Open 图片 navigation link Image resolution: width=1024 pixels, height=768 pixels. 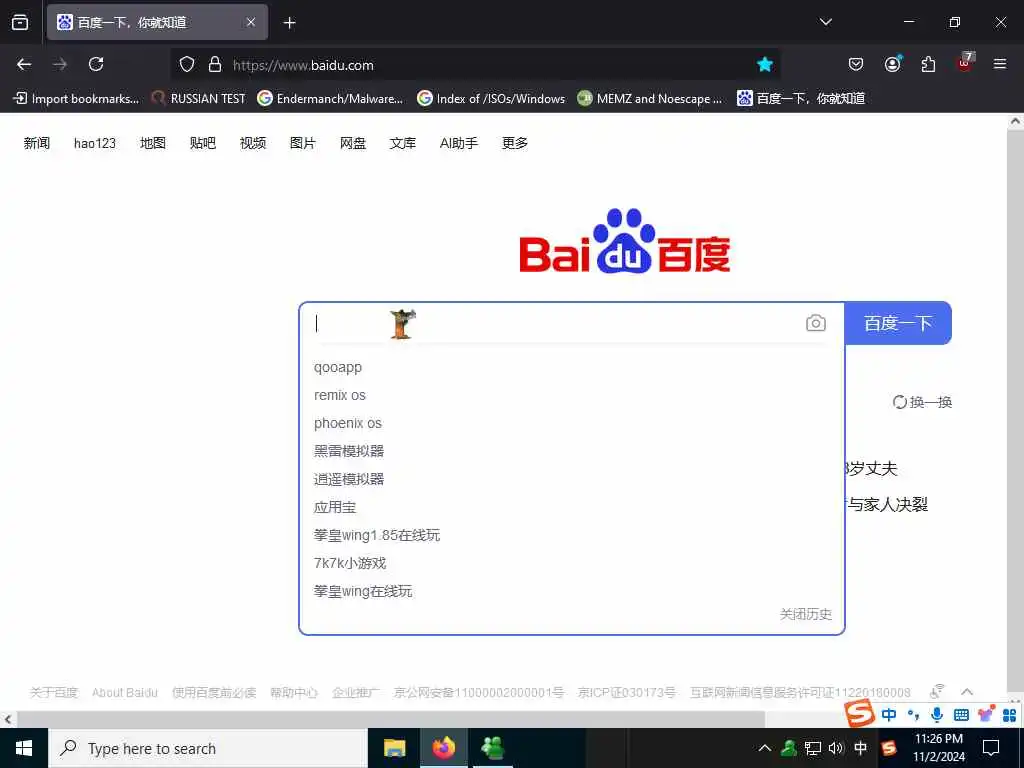[303, 143]
